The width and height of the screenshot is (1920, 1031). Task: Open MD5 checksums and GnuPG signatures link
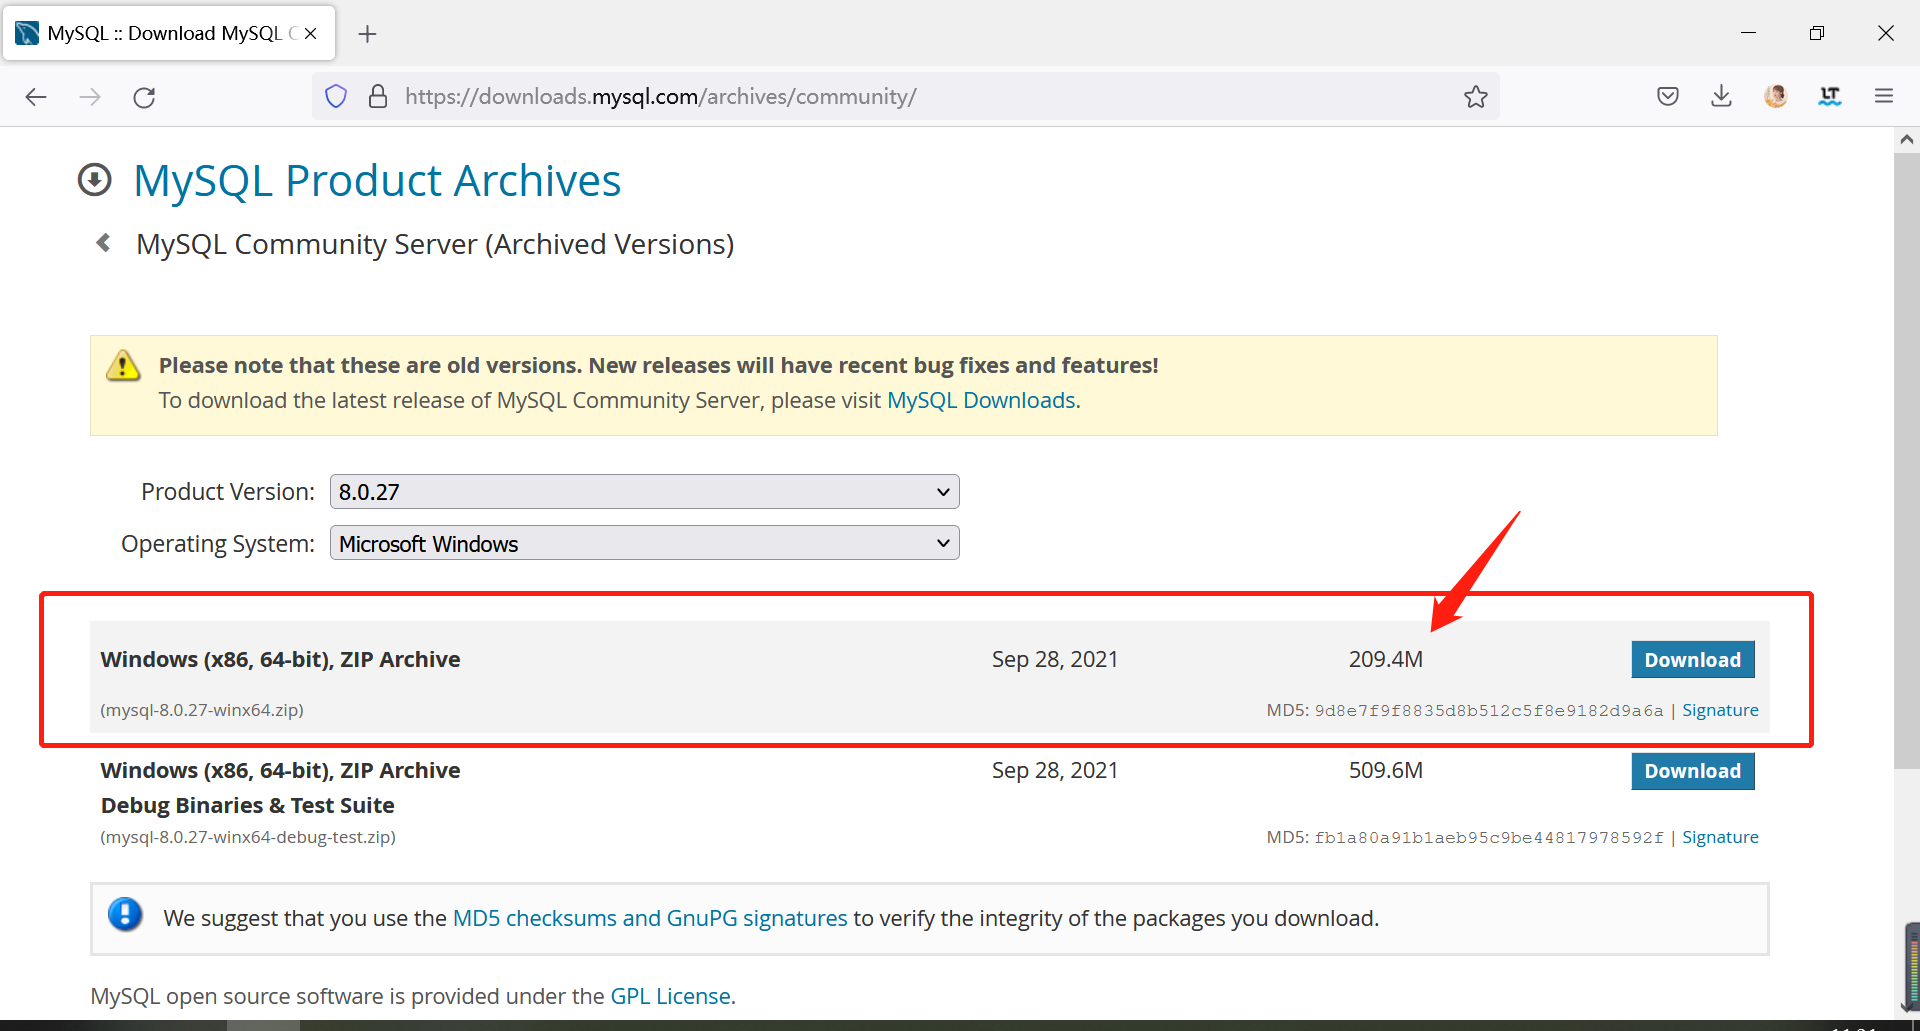[650, 918]
